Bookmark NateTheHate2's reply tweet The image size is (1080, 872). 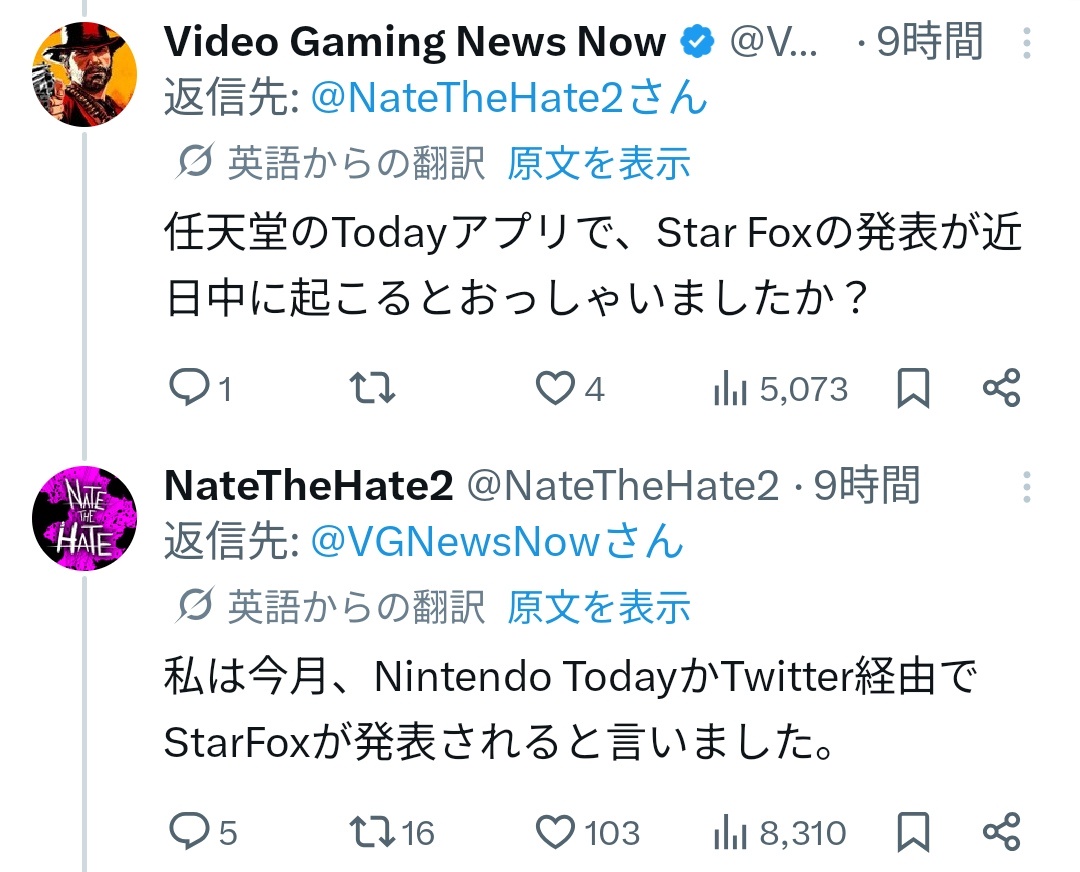[x=912, y=831]
